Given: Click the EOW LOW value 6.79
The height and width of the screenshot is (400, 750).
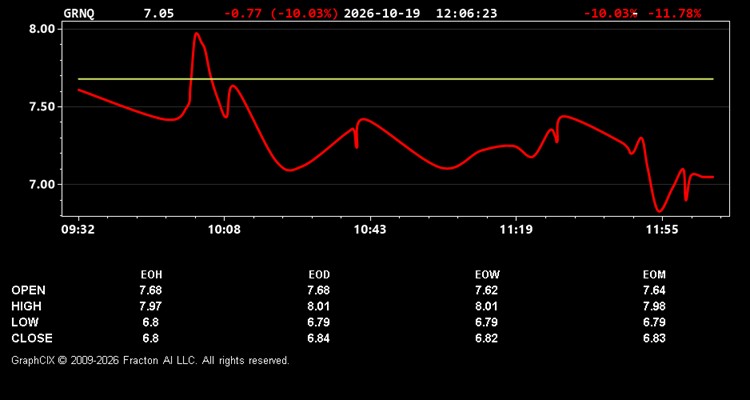Looking at the screenshot, I should pos(487,322).
